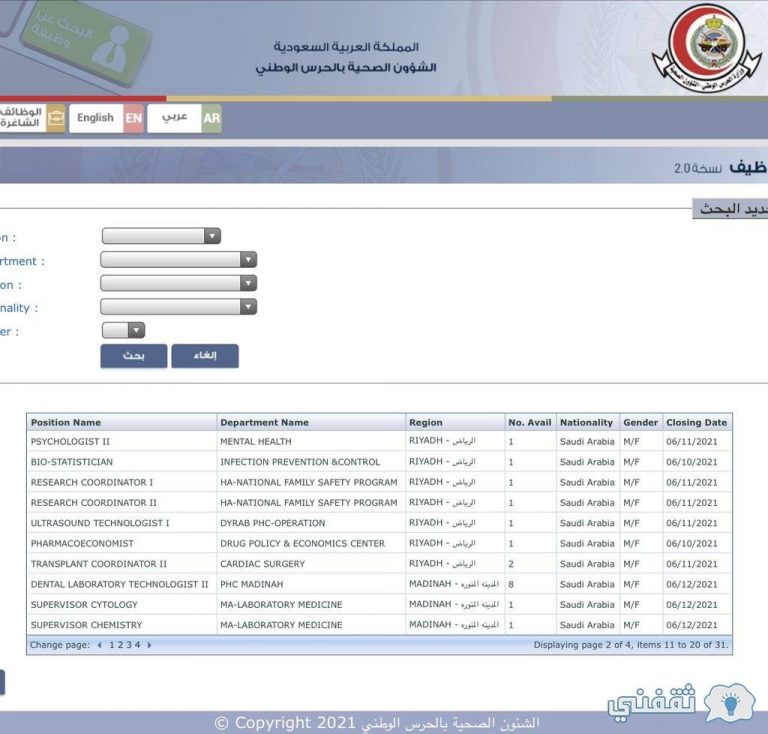Select the RESEARCH COORDINATOR II position
Viewport: 768px width, 734px height.
tap(94, 503)
